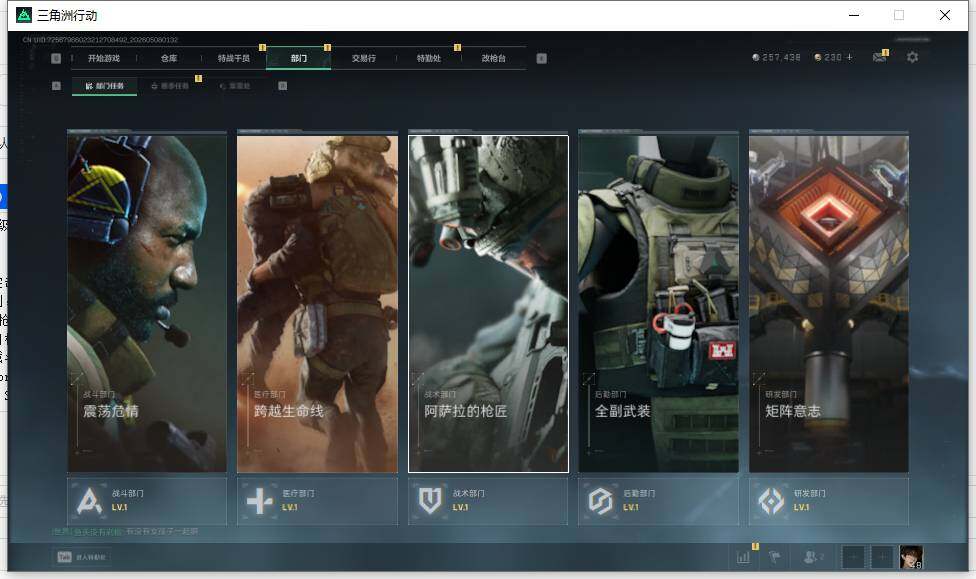Switch to the 改枪台 tab
The image size is (976, 579).
tap(494, 58)
